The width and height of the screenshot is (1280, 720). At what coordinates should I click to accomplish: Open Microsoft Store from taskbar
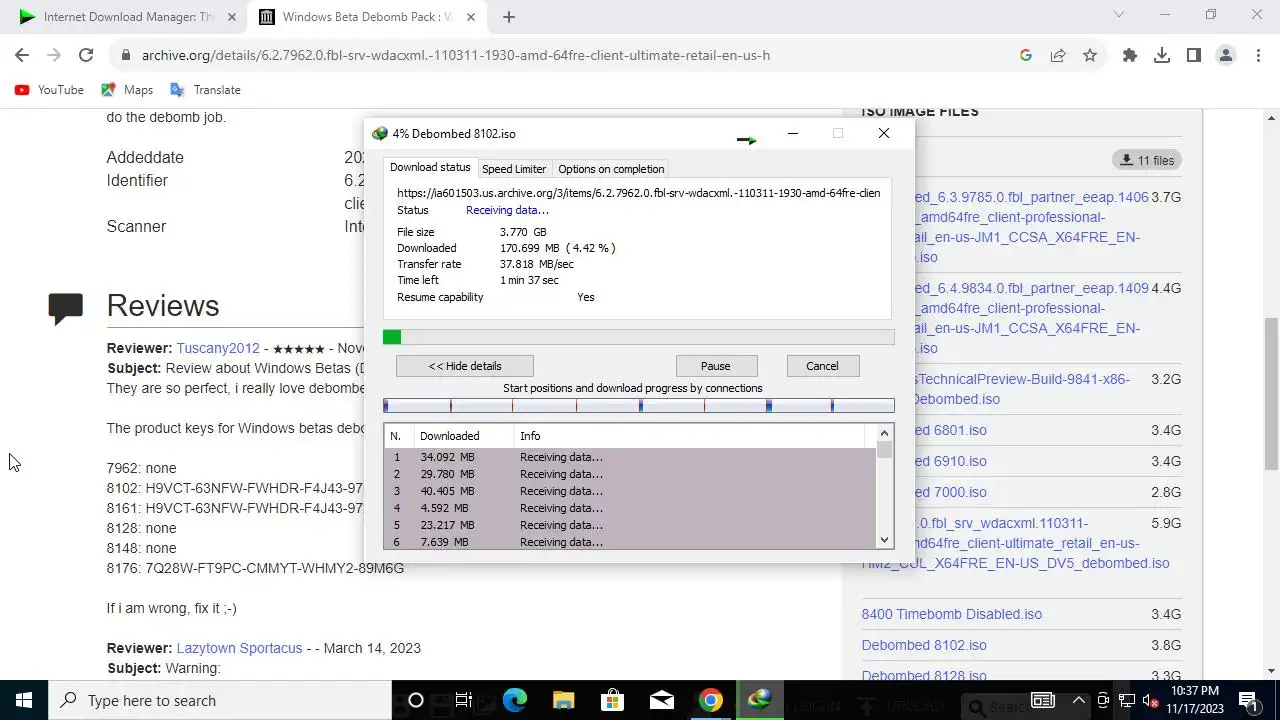tap(612, 701)
